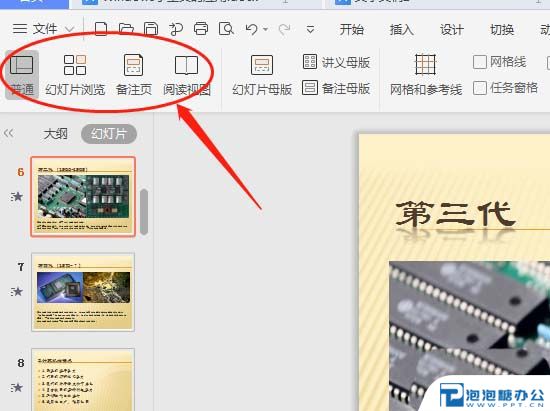Switch to 阅读视图 reading view
This screenshot has height=411, width=550.
click(x=187, y=75)
